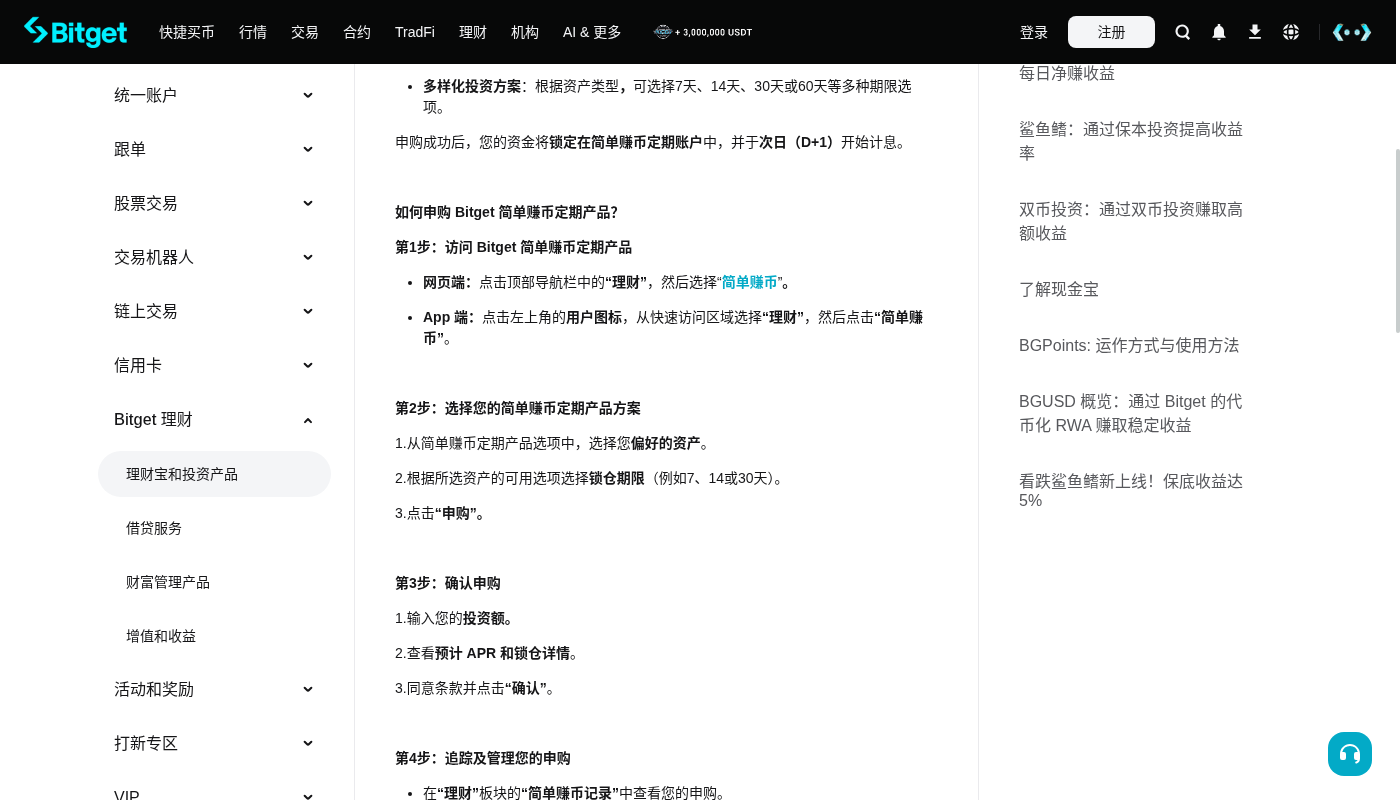Click the theme toggle icon in header
Image resolution: width=1400 pixels, height=800 pixels.
pos(1352,32)
